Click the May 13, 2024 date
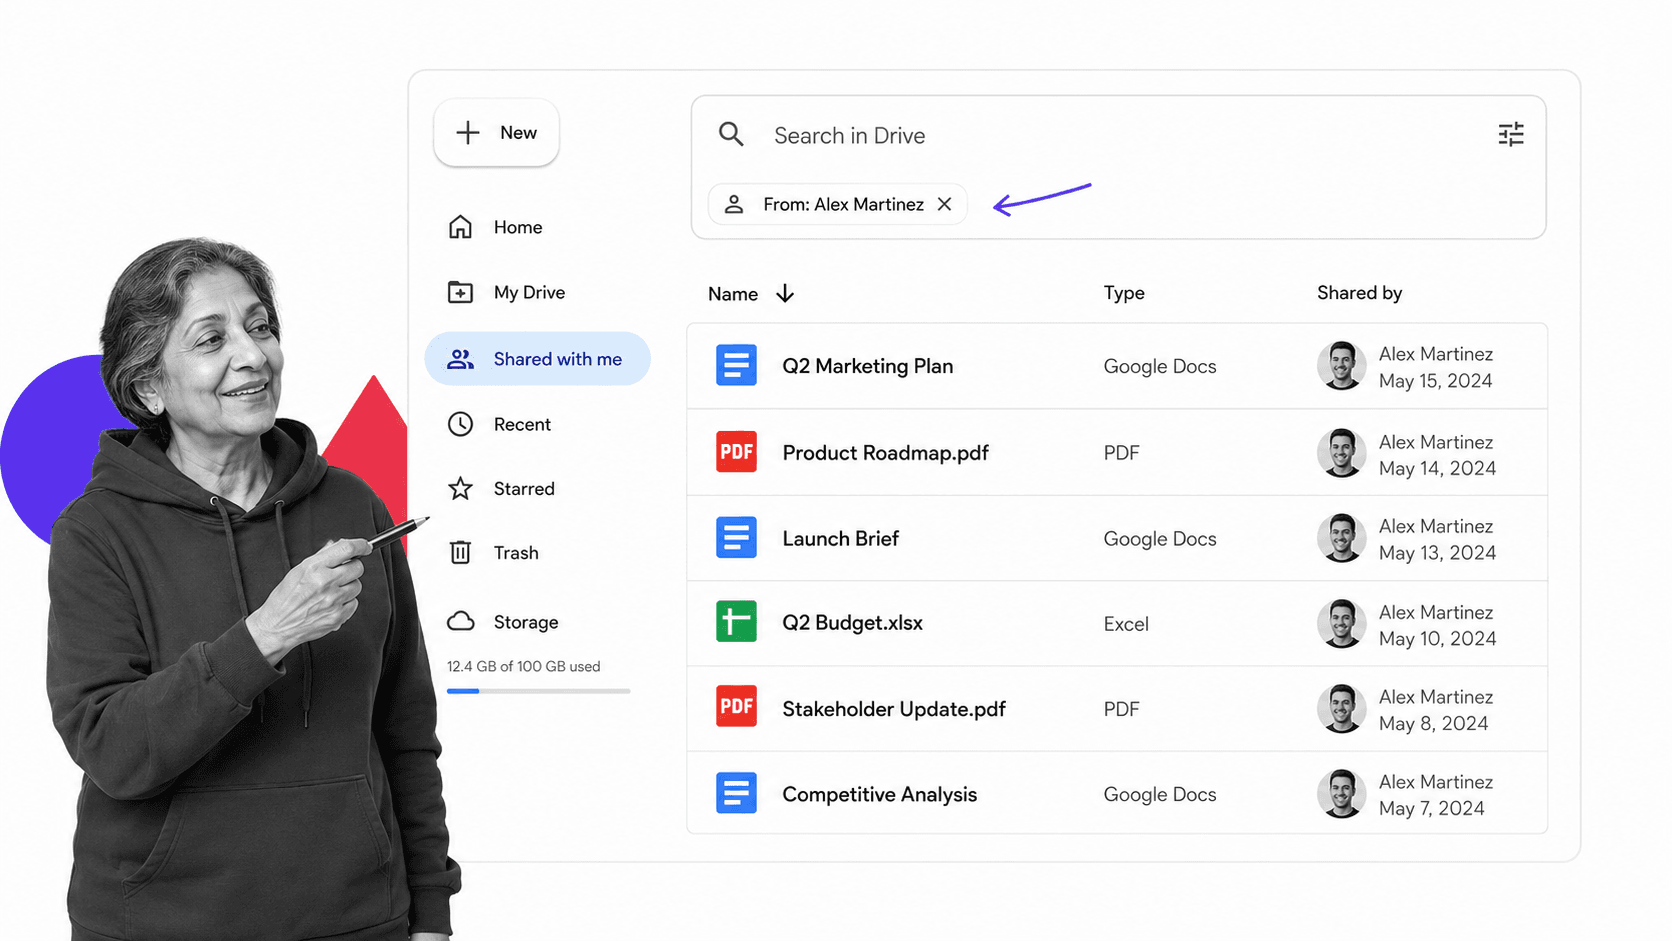This screenshot has width=1672, height=941. (x=1437, y=553)
